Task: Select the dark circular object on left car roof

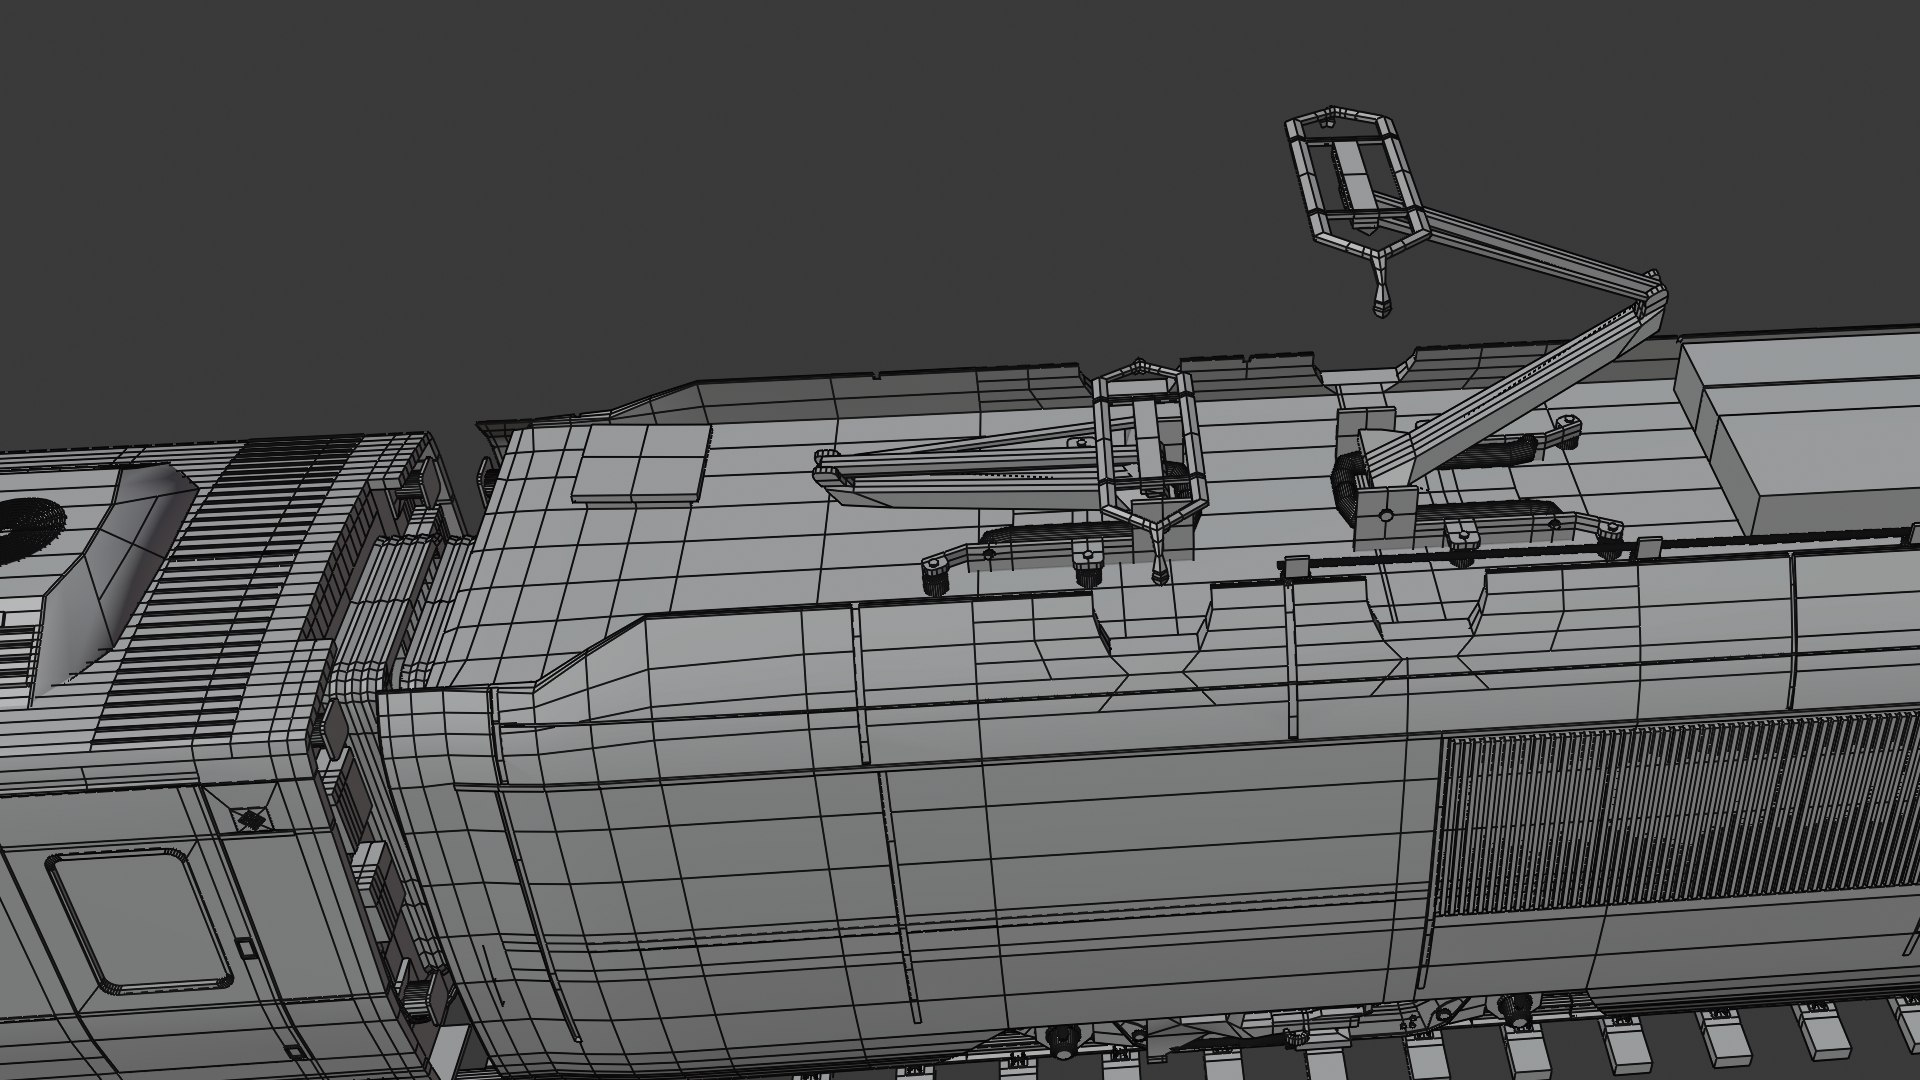Action: pos(28,529)
